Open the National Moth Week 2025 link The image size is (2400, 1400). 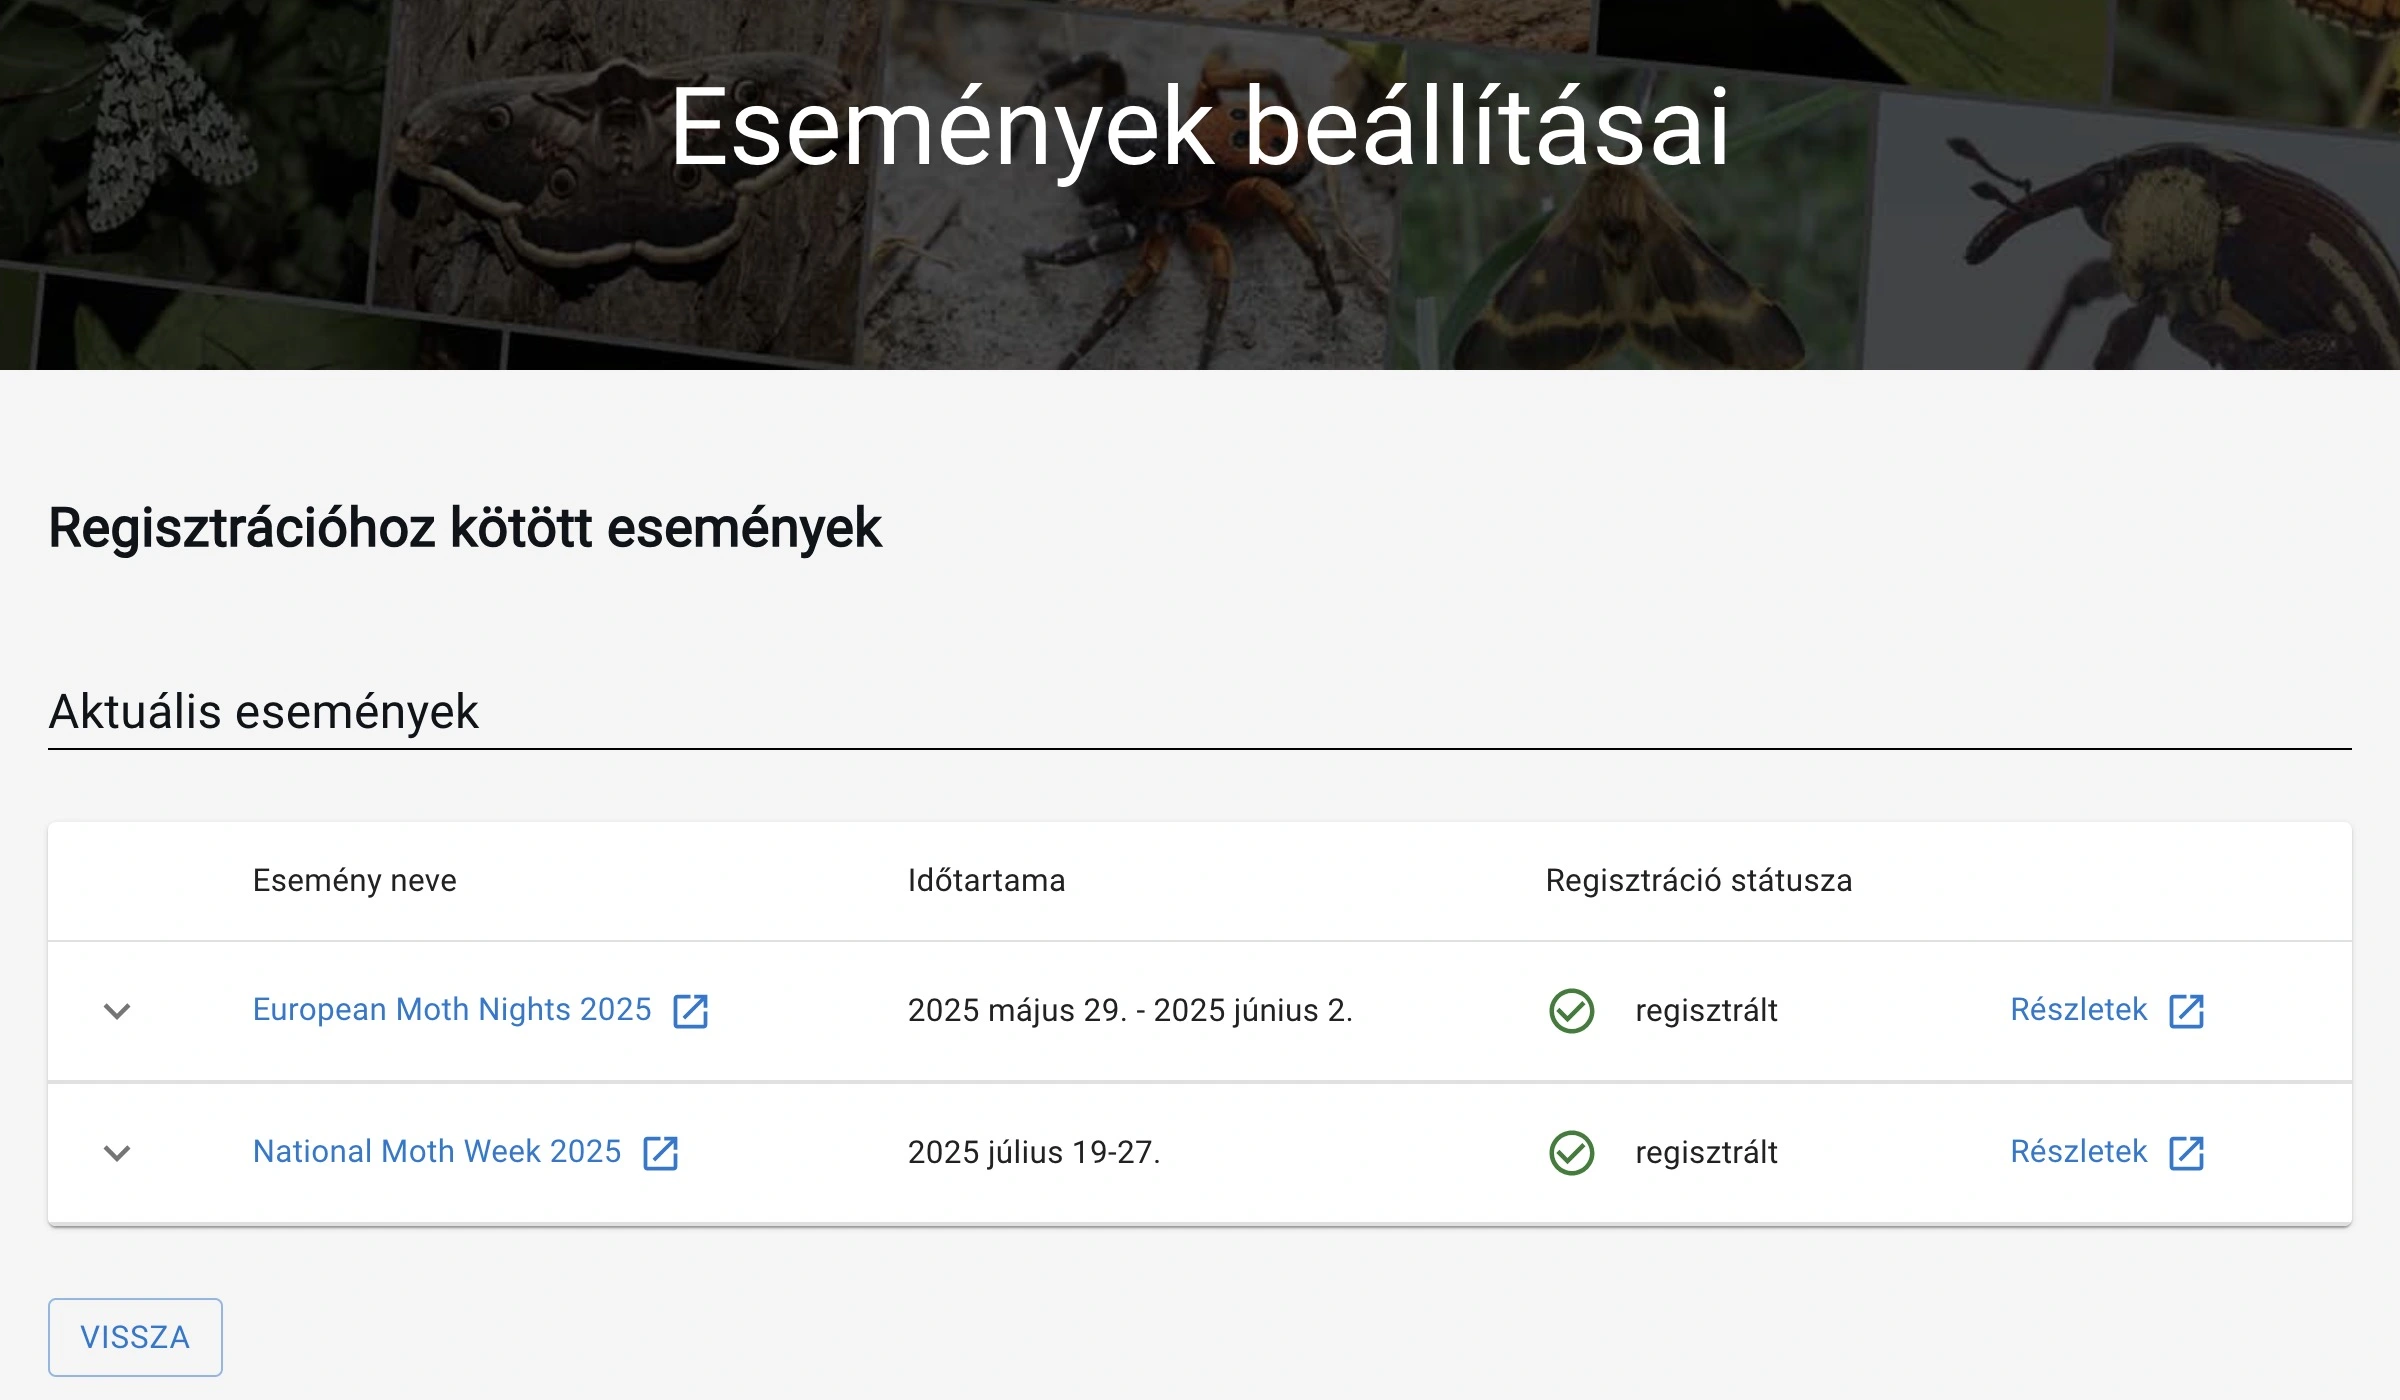(437, 1152)
